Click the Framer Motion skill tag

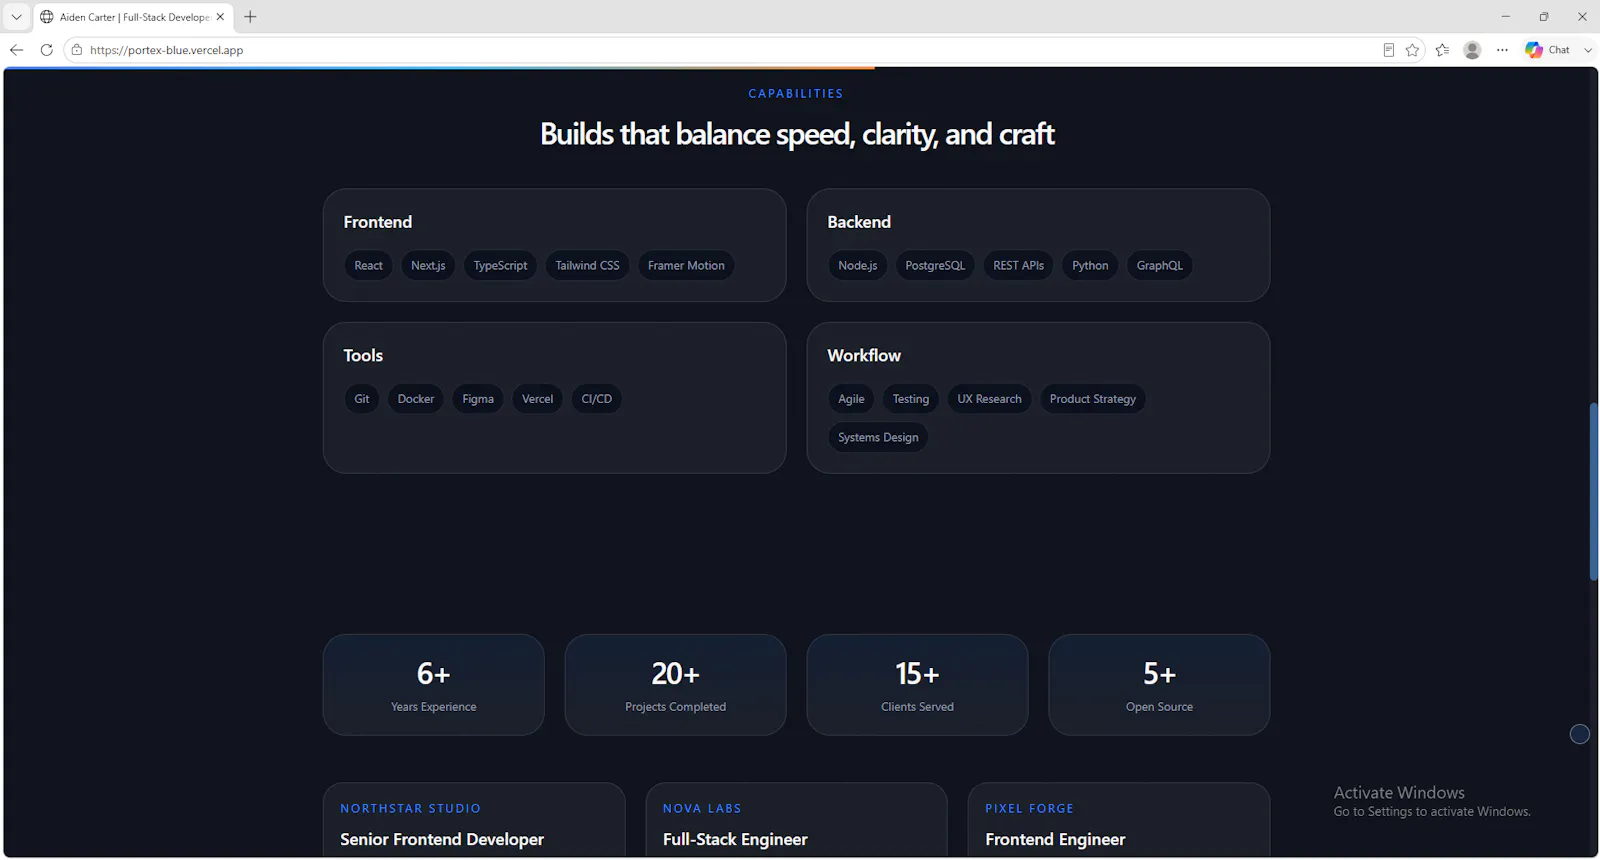click(686, 265)
